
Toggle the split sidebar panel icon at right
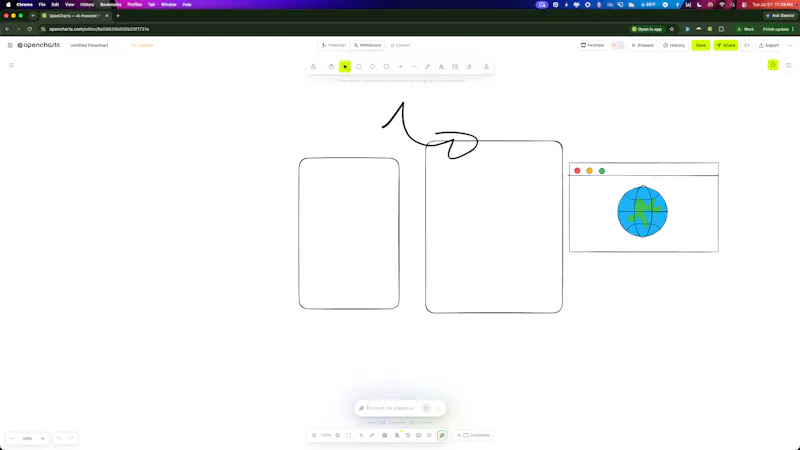[x=789, y=65]
